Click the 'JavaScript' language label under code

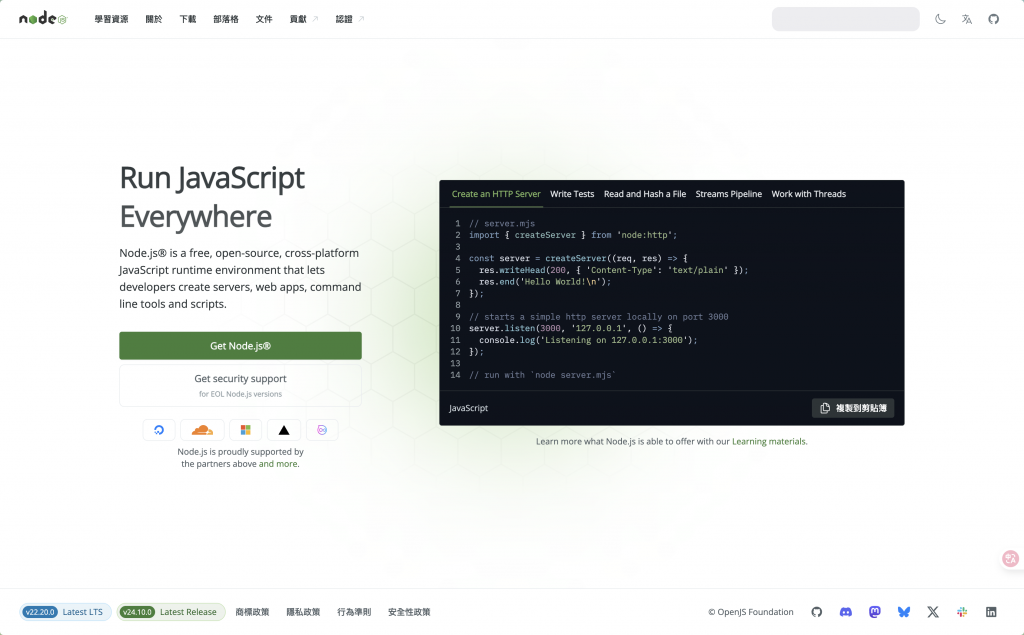[x=468, y=408]
